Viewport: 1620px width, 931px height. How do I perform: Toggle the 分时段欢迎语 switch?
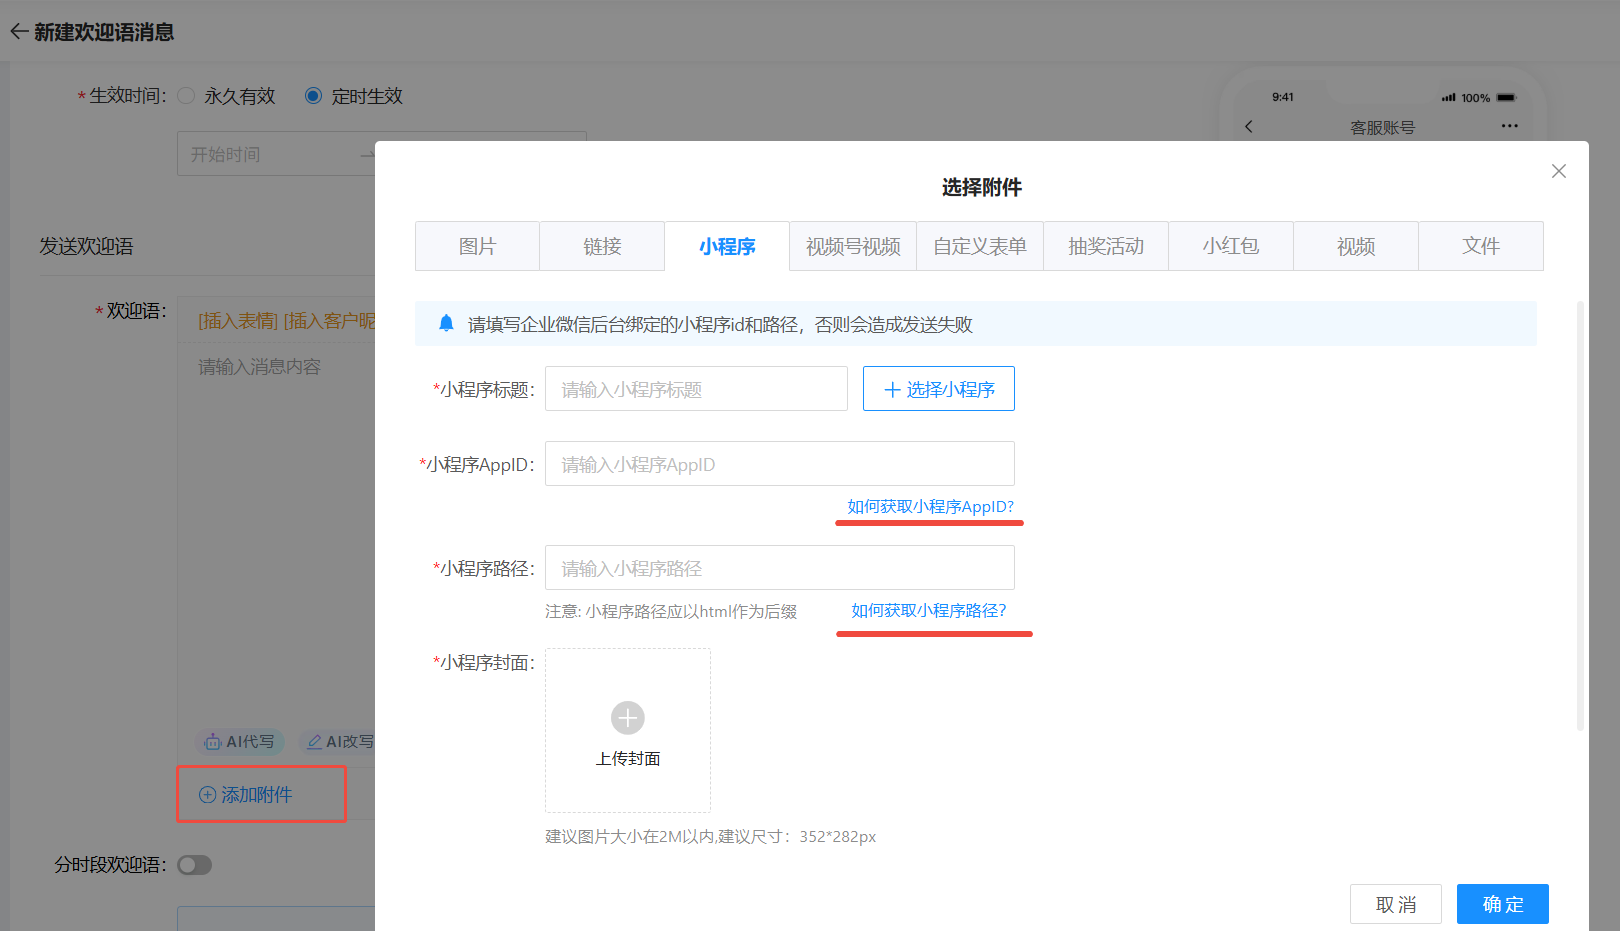tap(195, 865)
